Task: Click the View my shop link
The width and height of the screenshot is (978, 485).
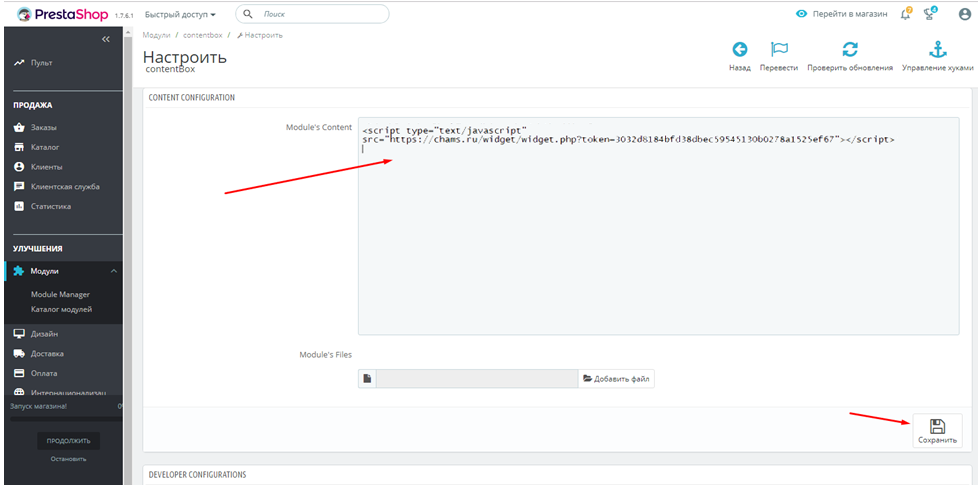Action: tap(841, 14)
